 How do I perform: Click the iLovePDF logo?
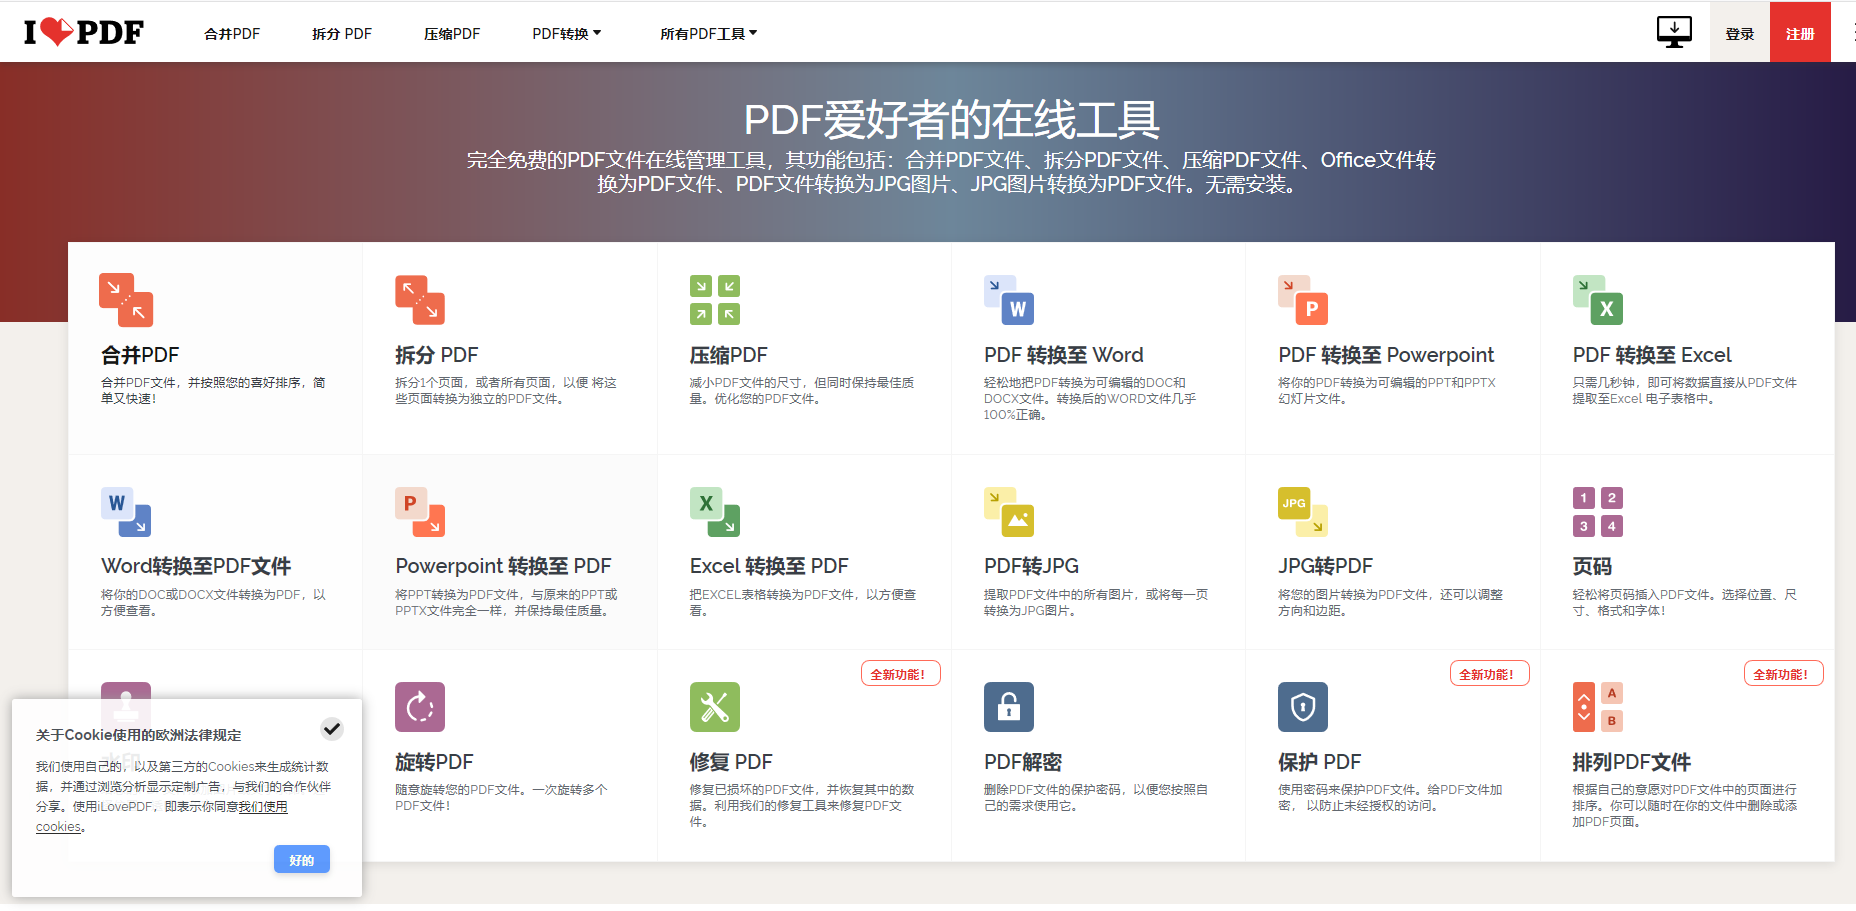point(84,32)
